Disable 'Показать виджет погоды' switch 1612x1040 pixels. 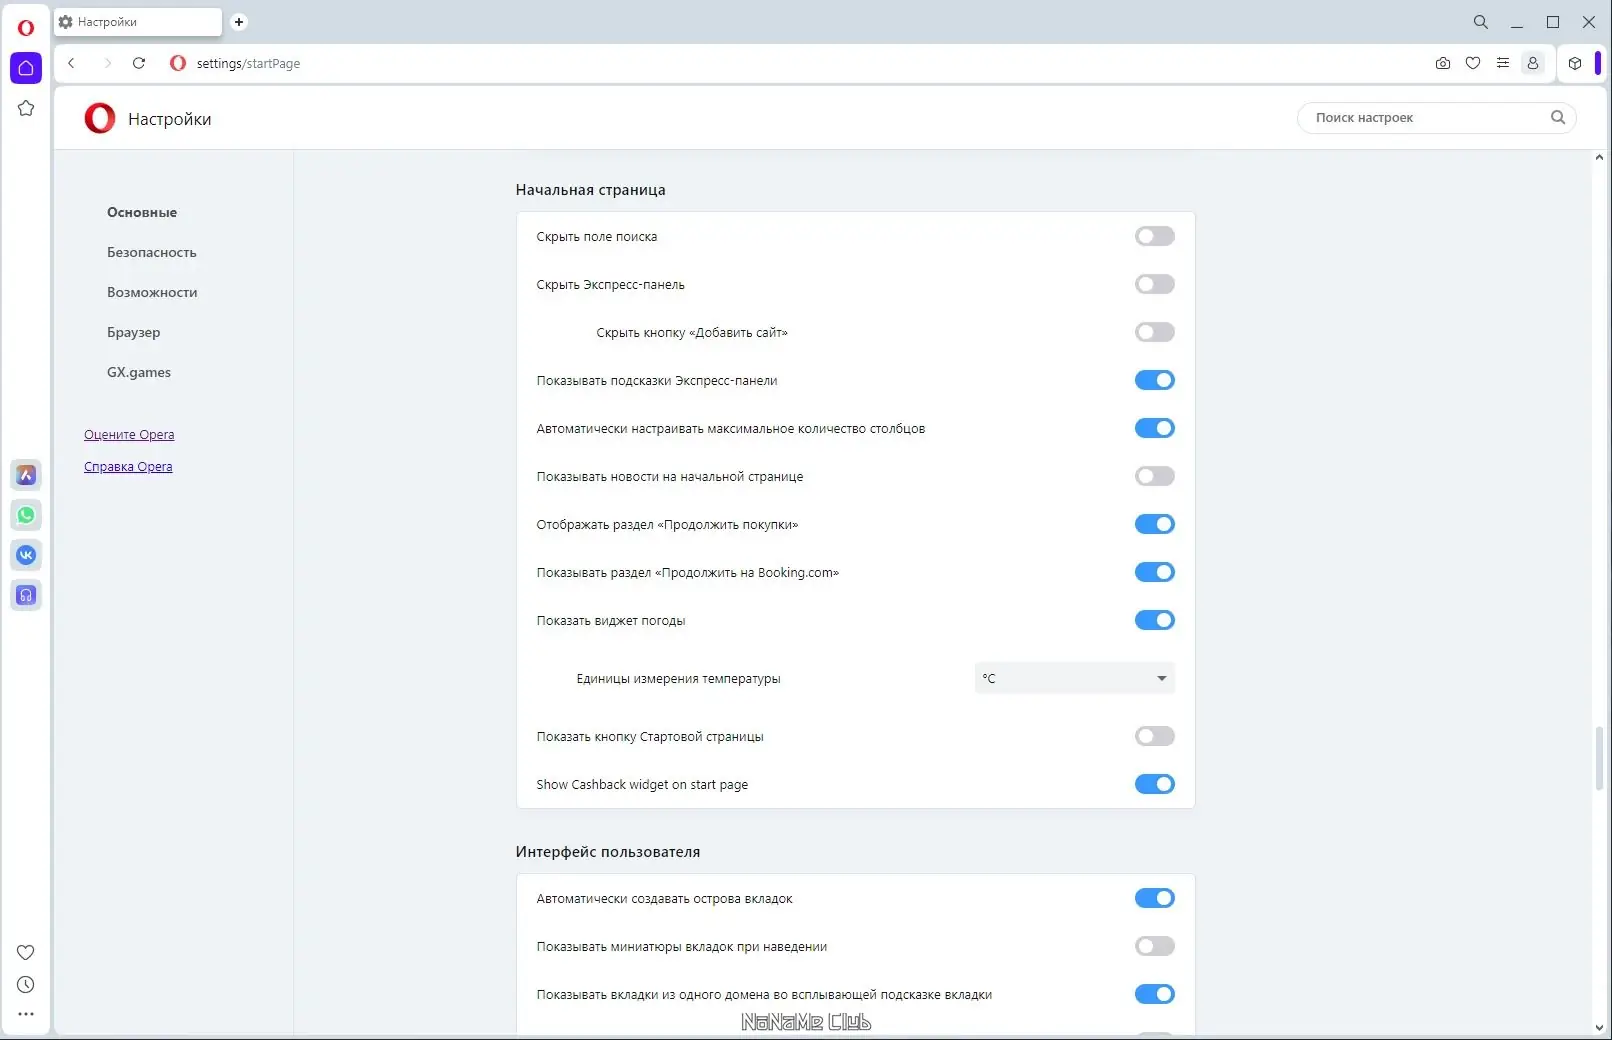[1154, 621]
